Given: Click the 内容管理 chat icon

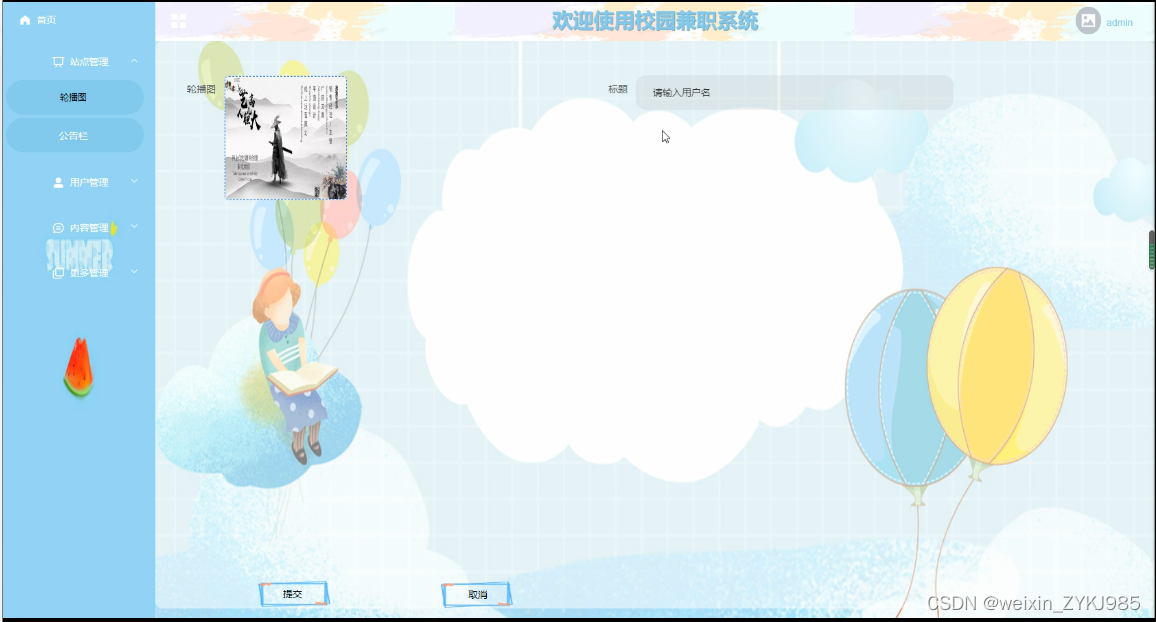Looking at the screenshot, I should [58, 228].
